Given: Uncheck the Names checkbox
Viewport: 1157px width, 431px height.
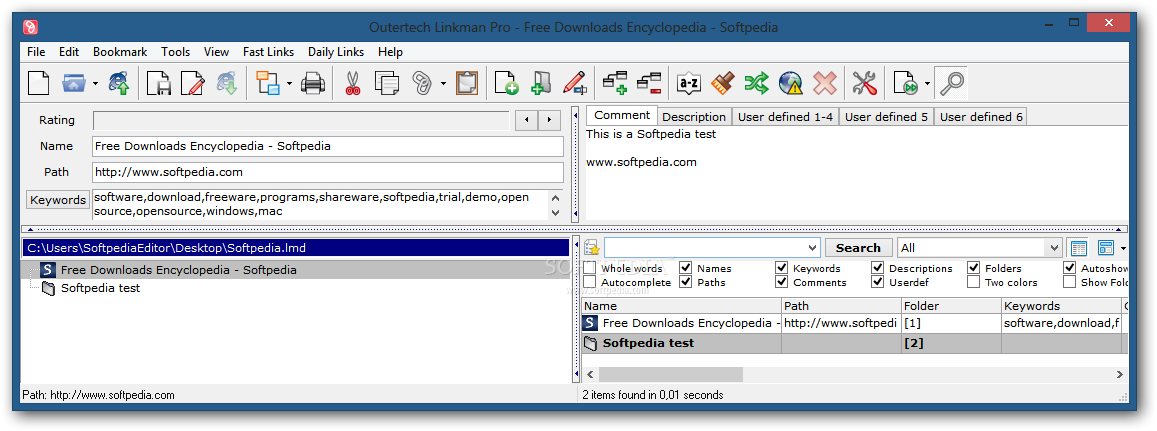Looking at the screenshot, I should pos(685,268).
